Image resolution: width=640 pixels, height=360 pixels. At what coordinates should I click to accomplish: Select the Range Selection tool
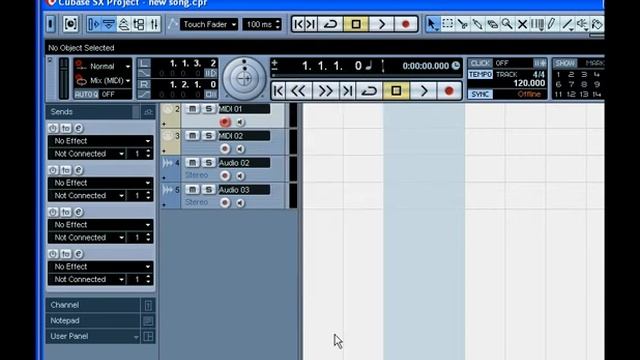(448, 24)
